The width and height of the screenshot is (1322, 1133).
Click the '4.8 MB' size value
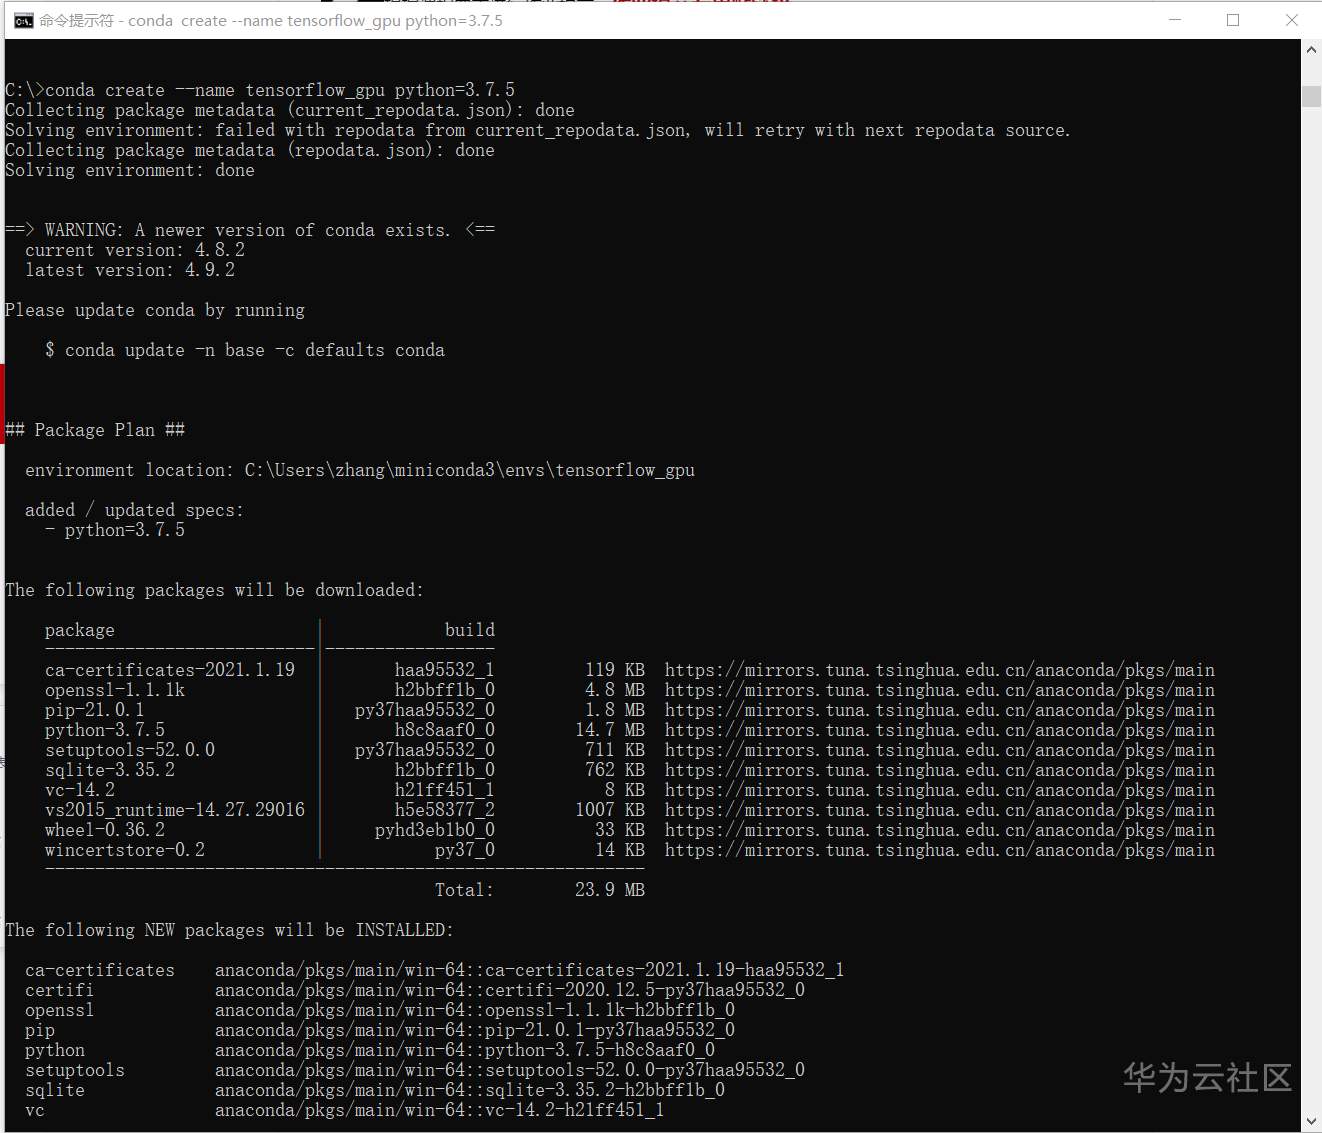615,690
